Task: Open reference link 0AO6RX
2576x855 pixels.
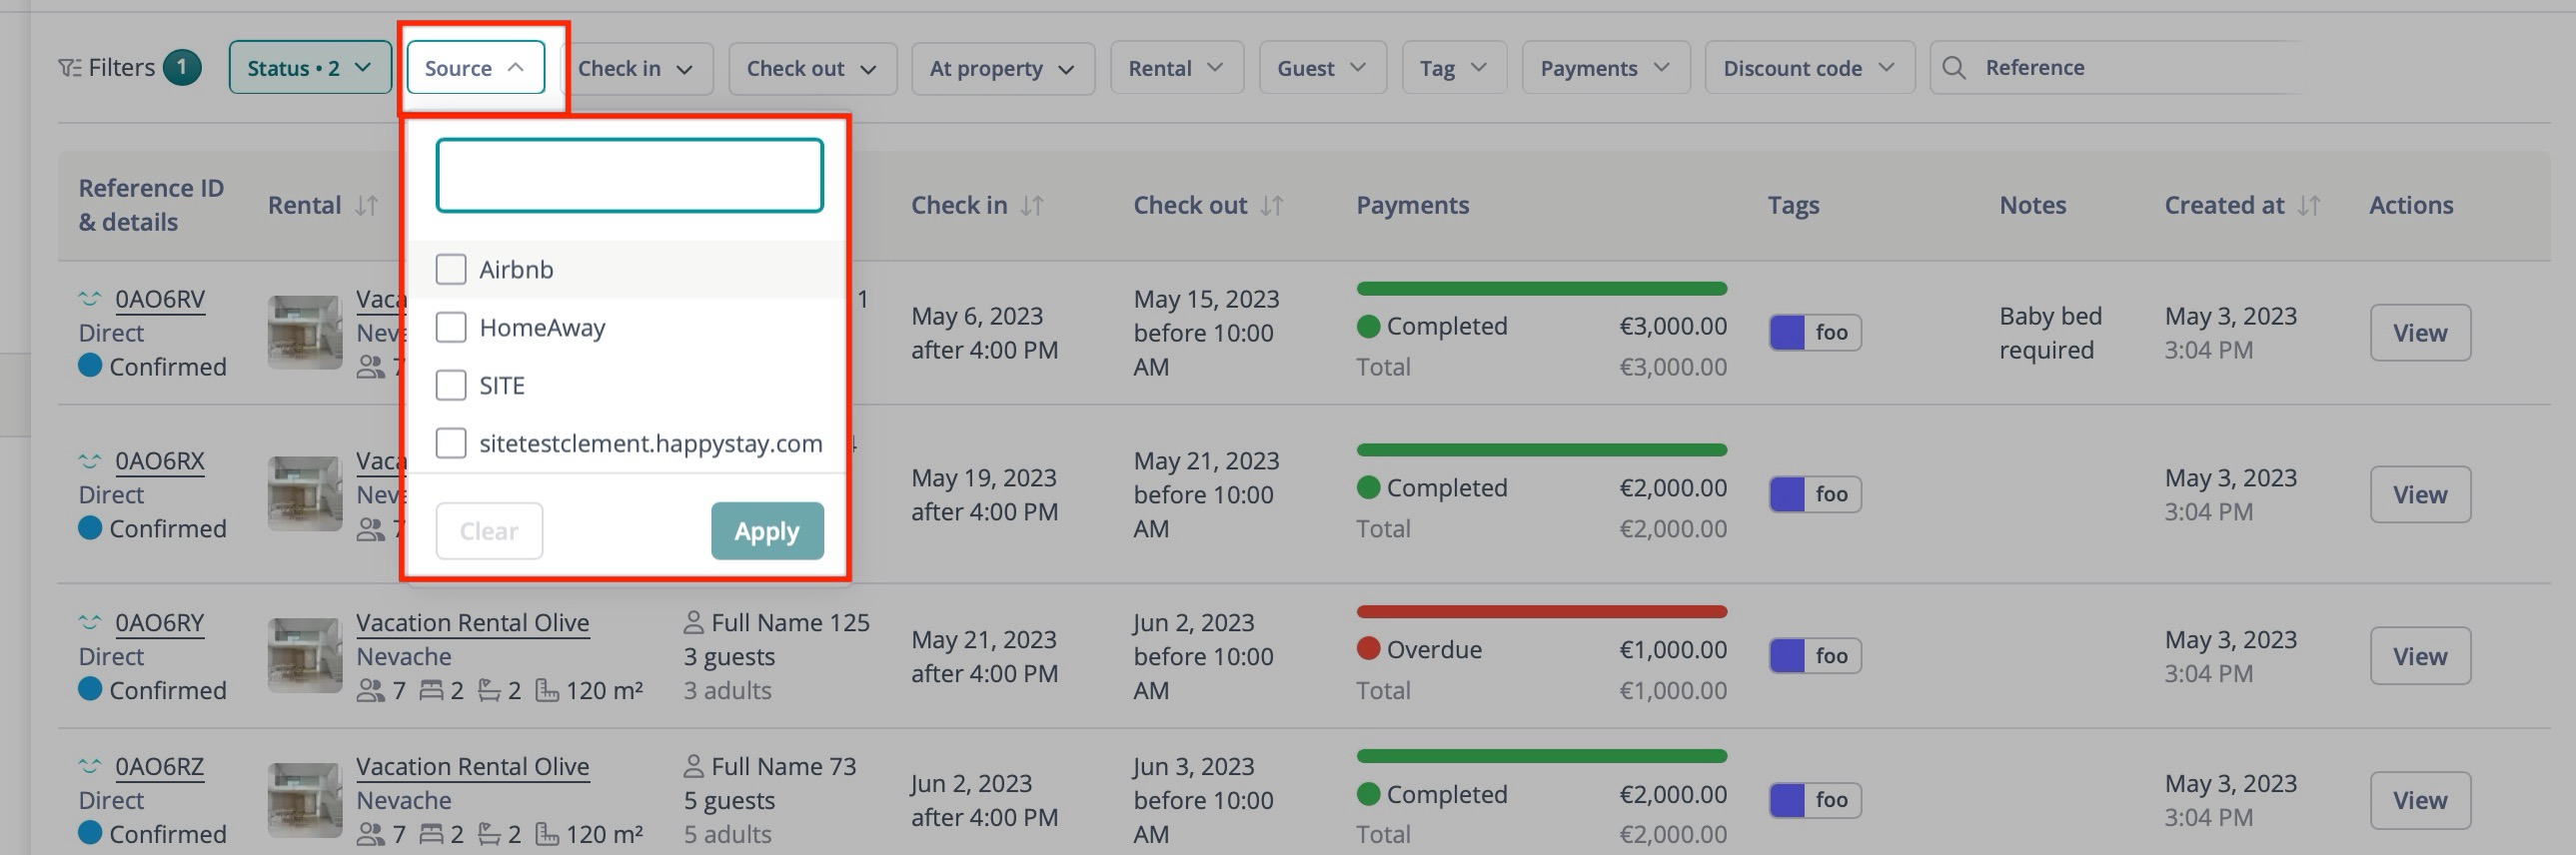Action: click(x=160, y=462)
